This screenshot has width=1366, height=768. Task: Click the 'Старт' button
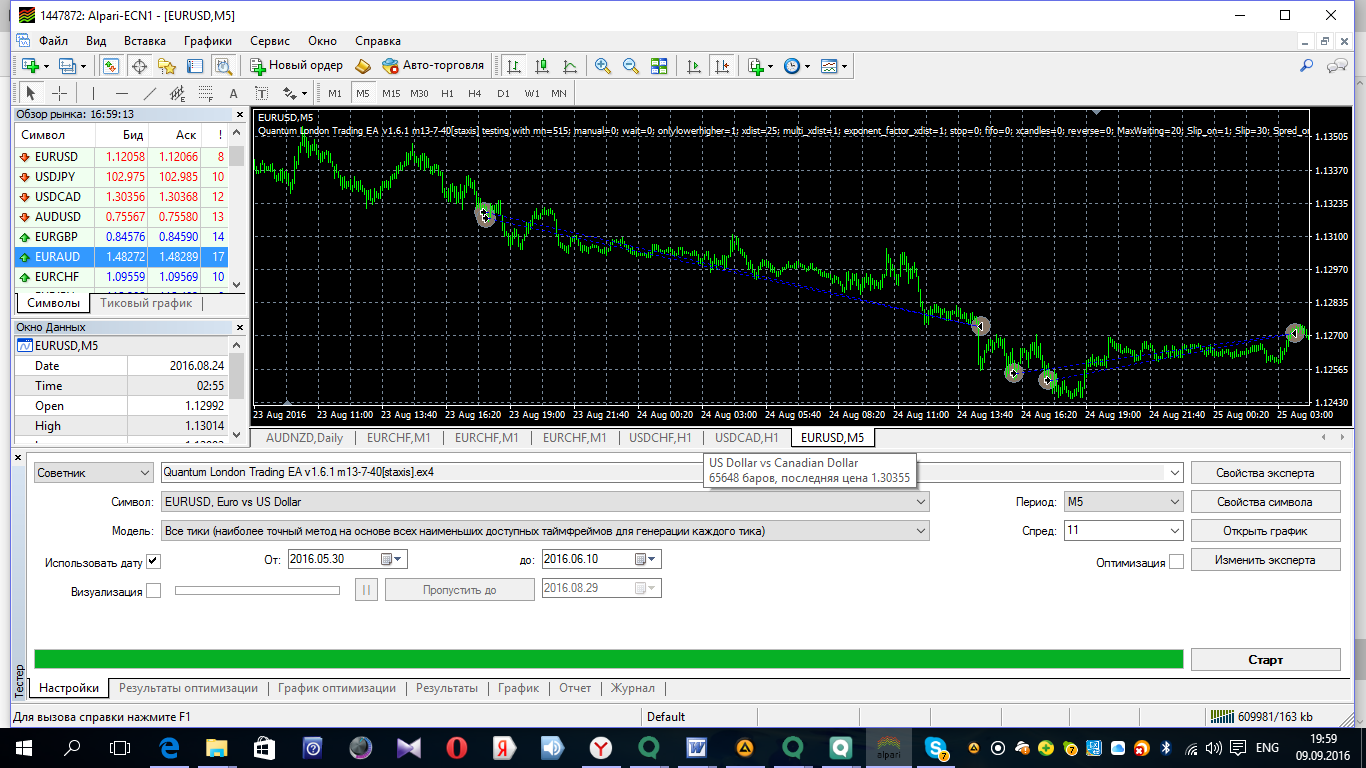1265,660
